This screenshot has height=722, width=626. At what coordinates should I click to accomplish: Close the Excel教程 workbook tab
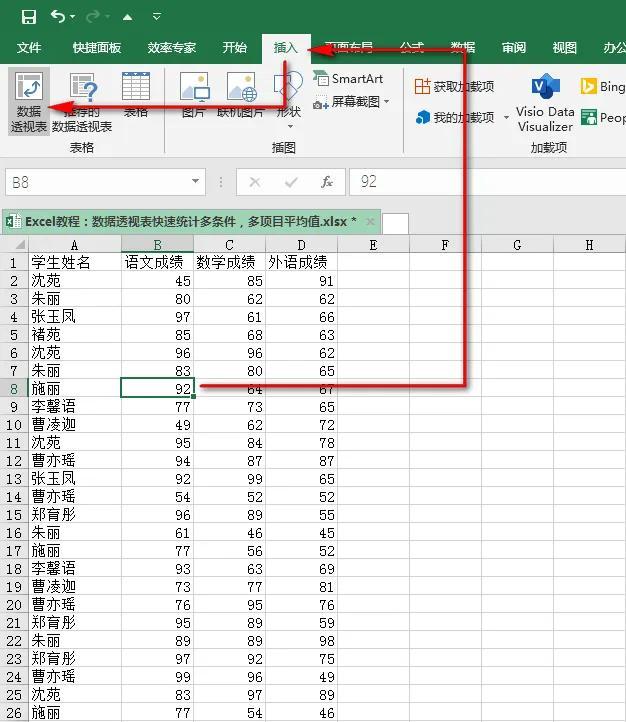coord(370,222)
